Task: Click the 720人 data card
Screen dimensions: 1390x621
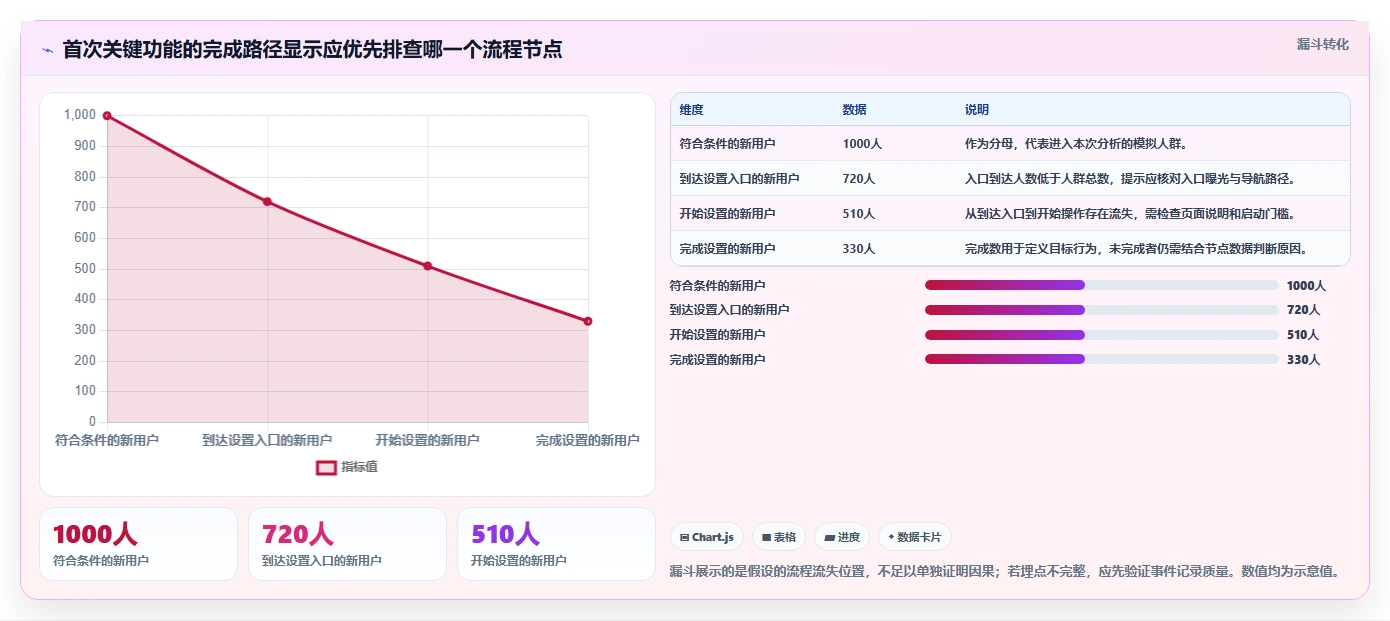Action: point(347,544)
